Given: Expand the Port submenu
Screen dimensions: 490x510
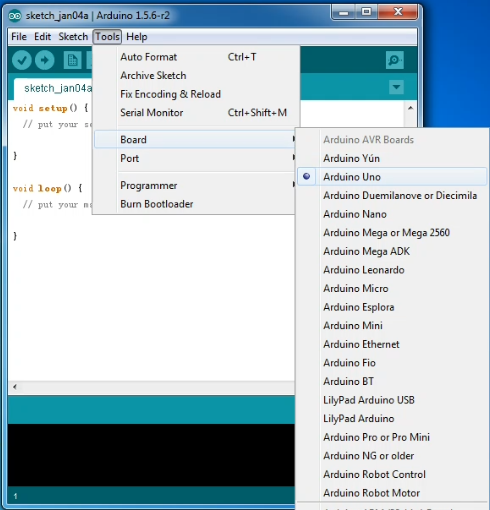Looking at the screenshot, I should tap(195, 158).
